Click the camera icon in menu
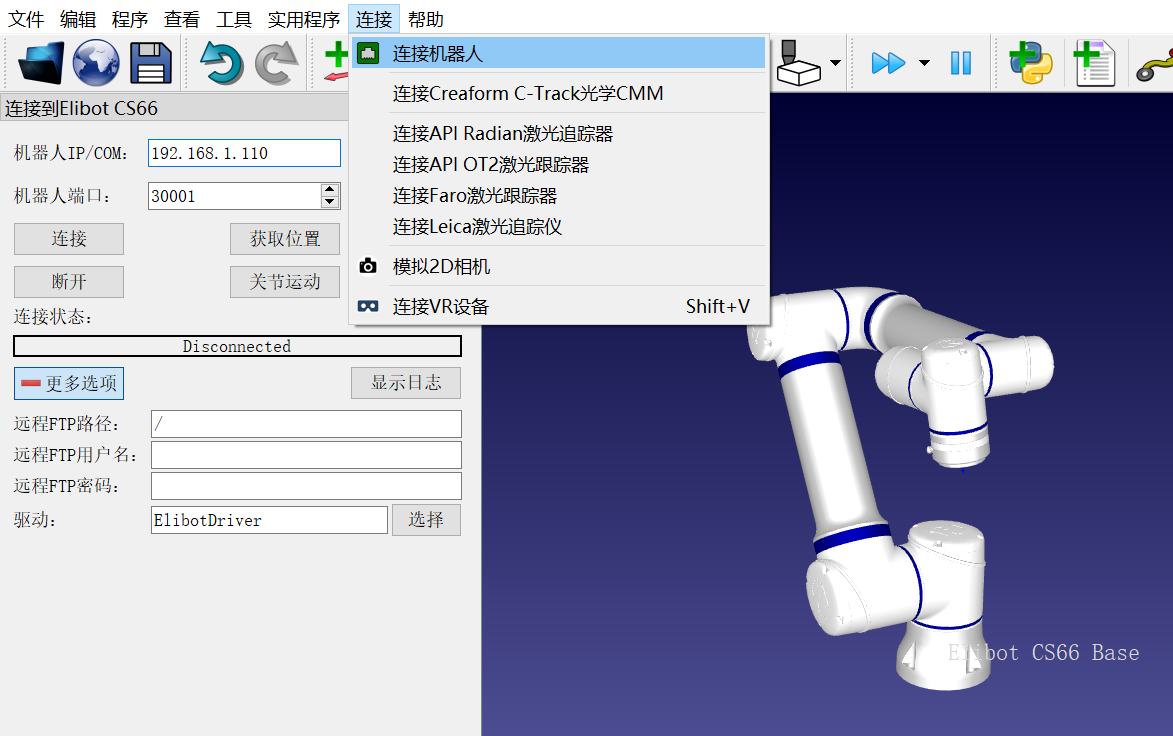1173x736 pixels. point(367,266)
